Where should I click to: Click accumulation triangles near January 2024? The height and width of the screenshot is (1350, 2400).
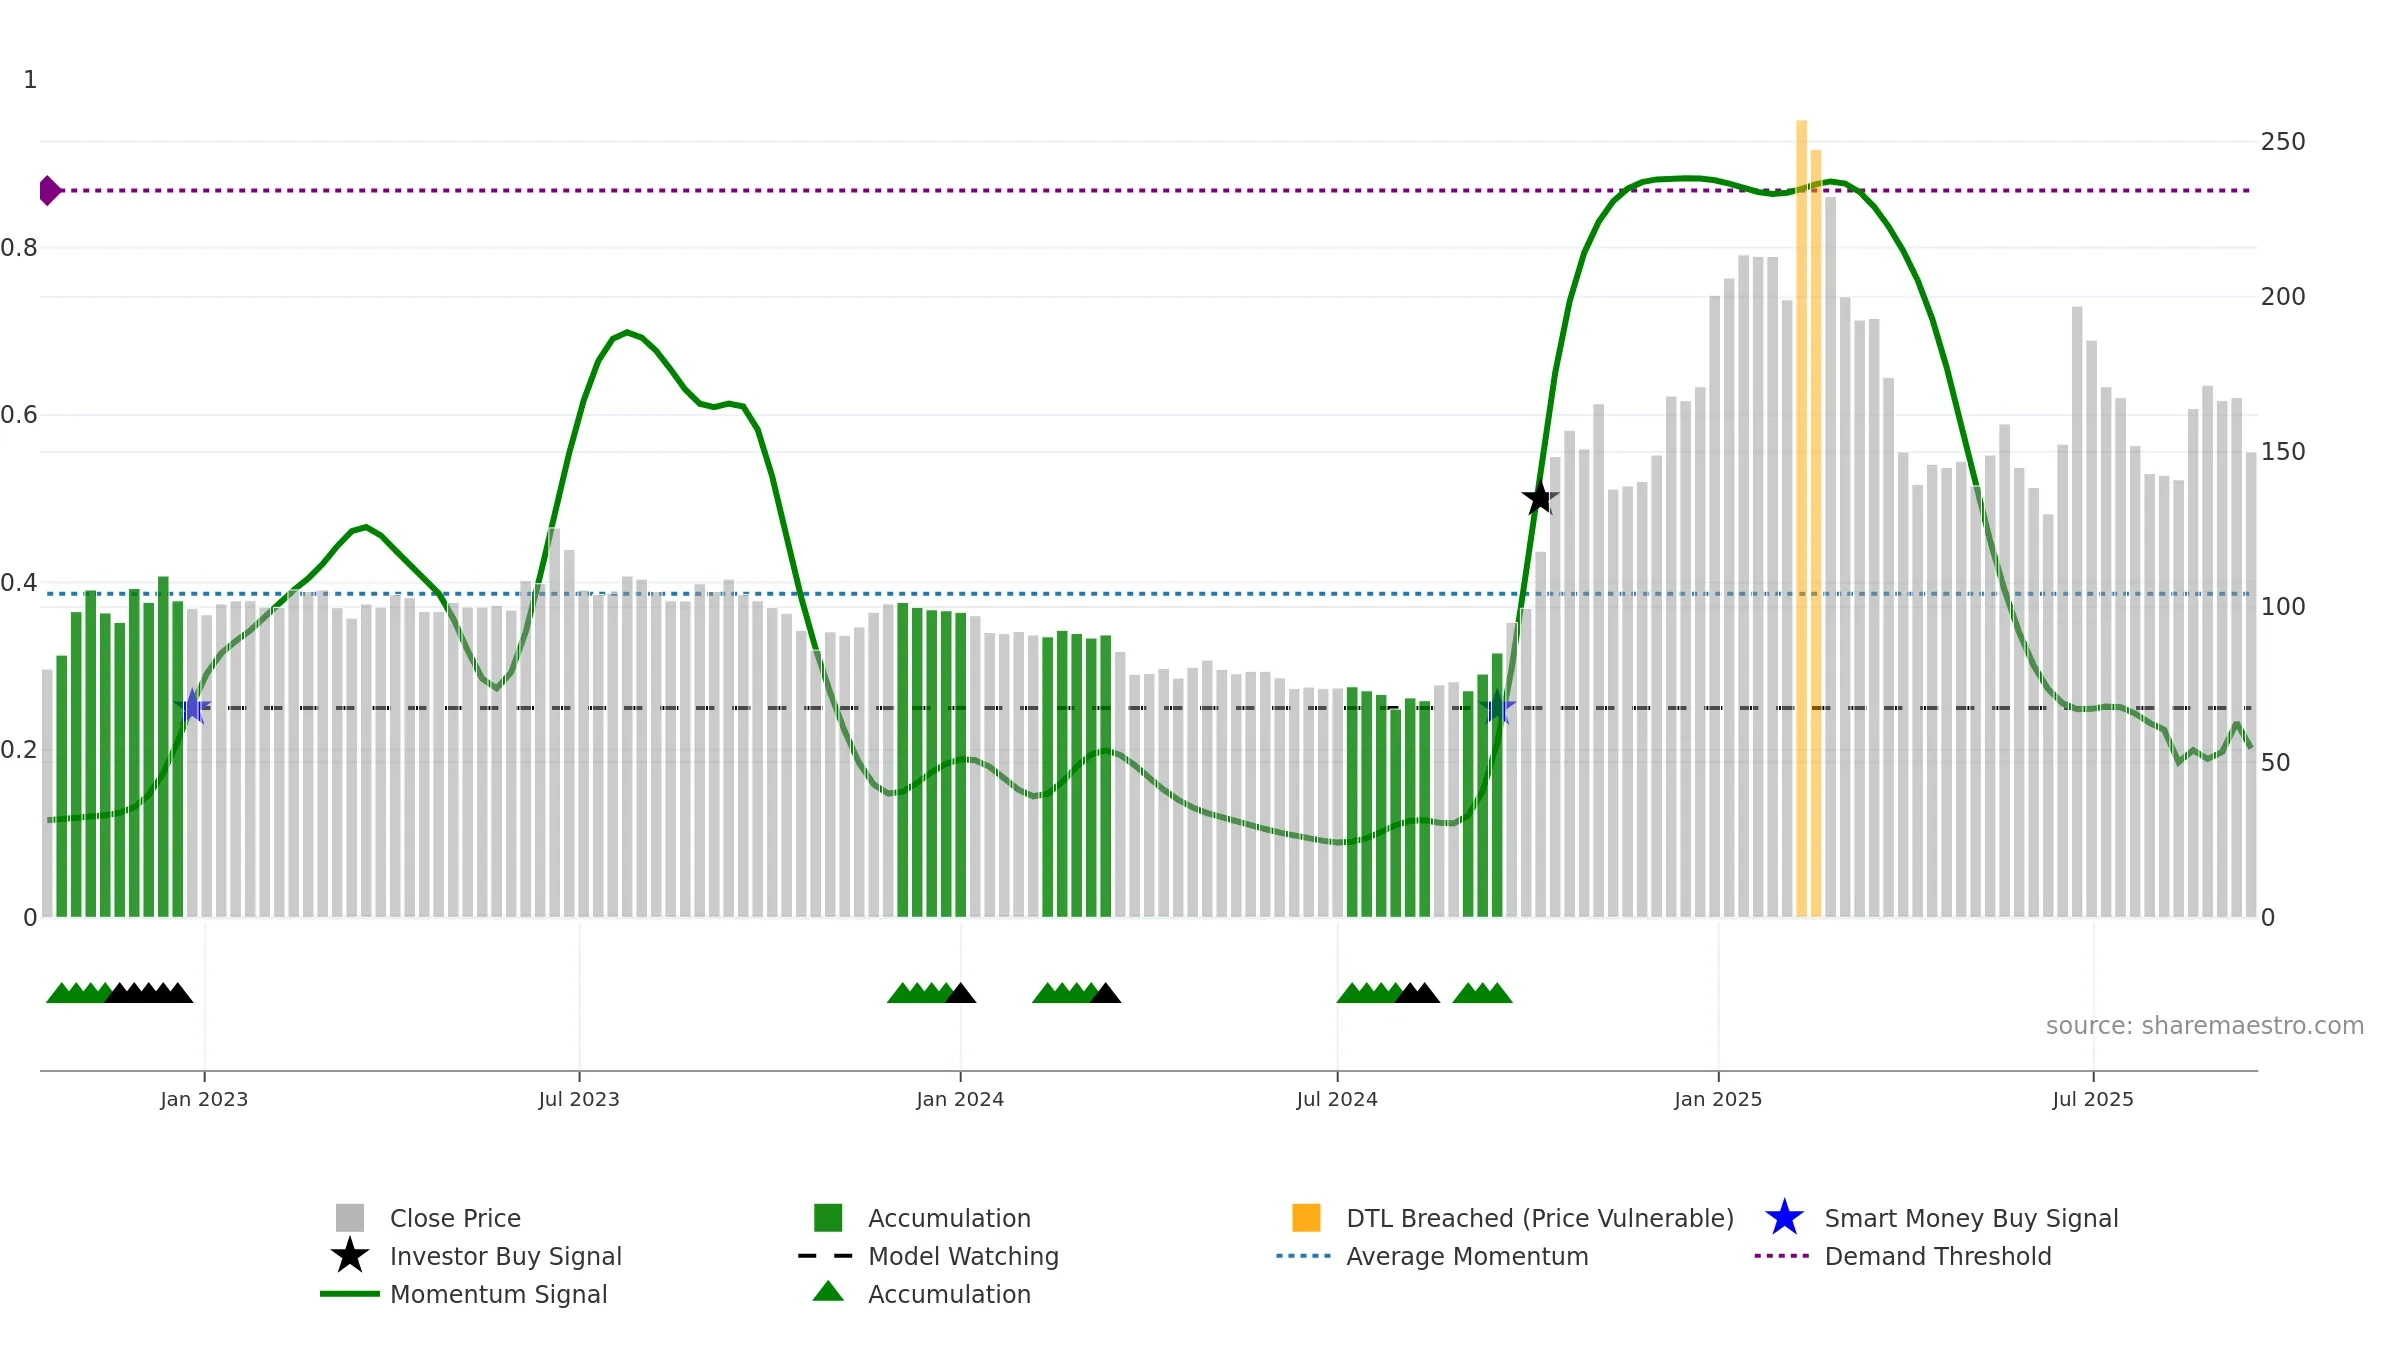click(x=931, y=993)
